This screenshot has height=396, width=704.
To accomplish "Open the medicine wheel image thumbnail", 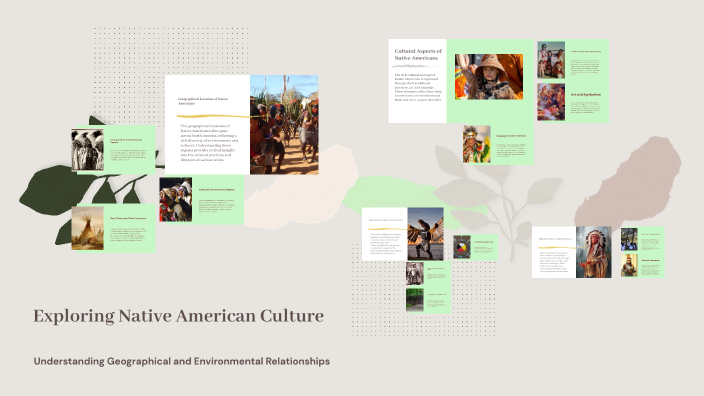I will tap(462, 246).
